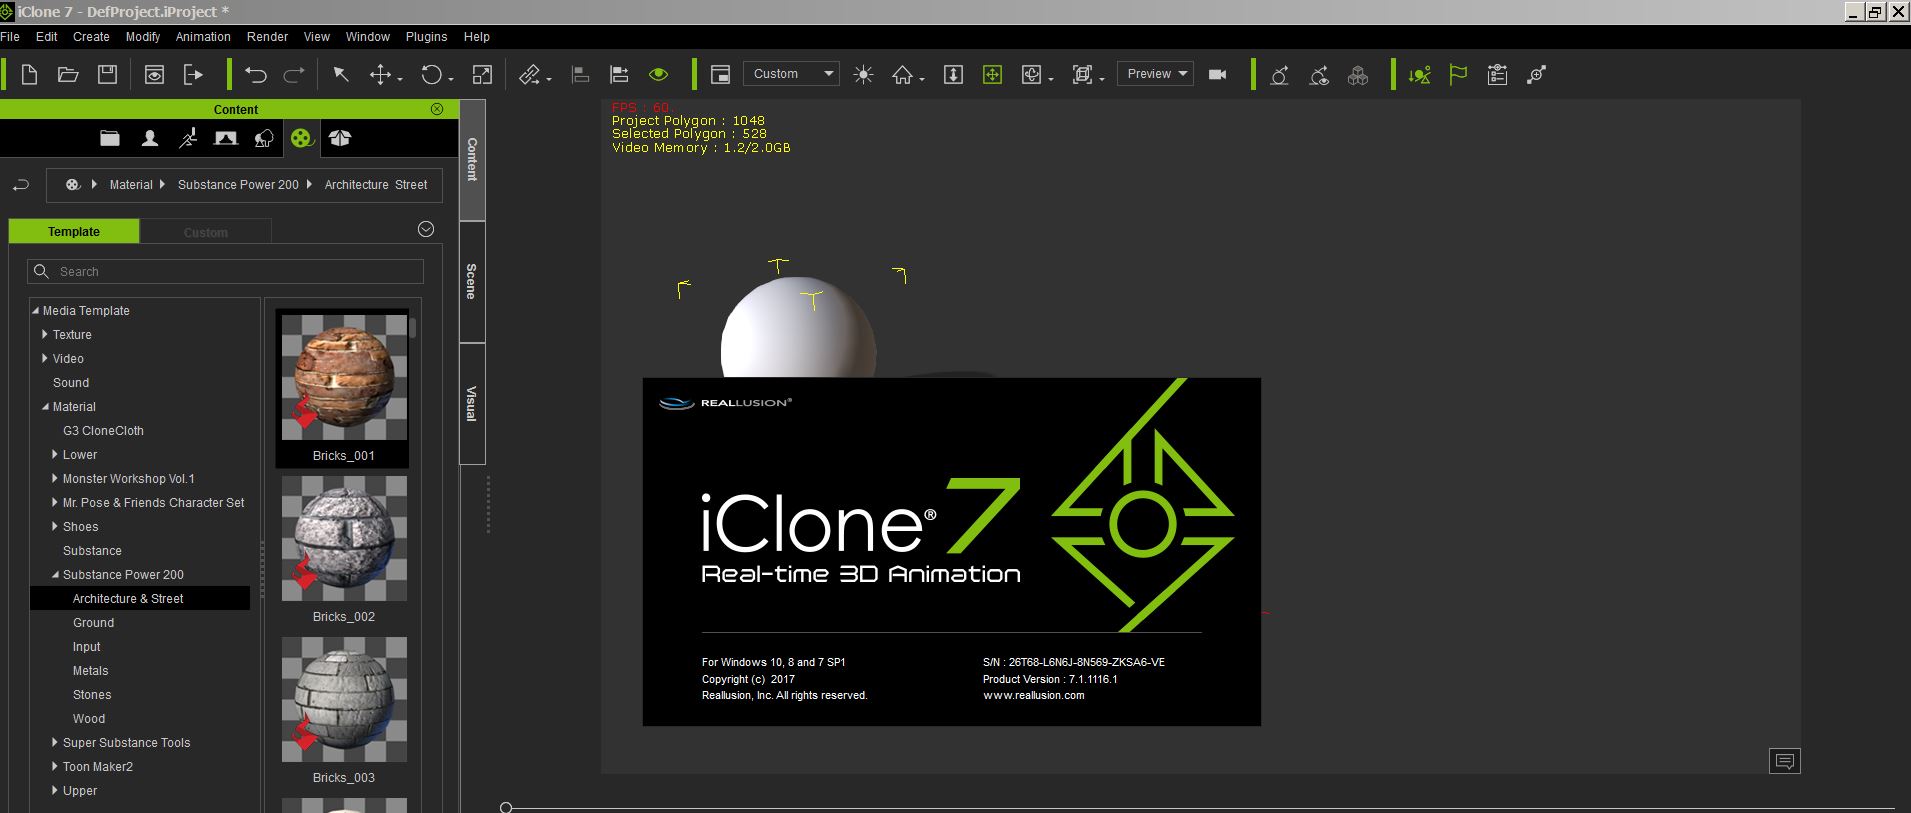Open the vertical Scene side tab
Image resolution: width=1911 pixels, height=813 pixels.
tap(472, 282)
